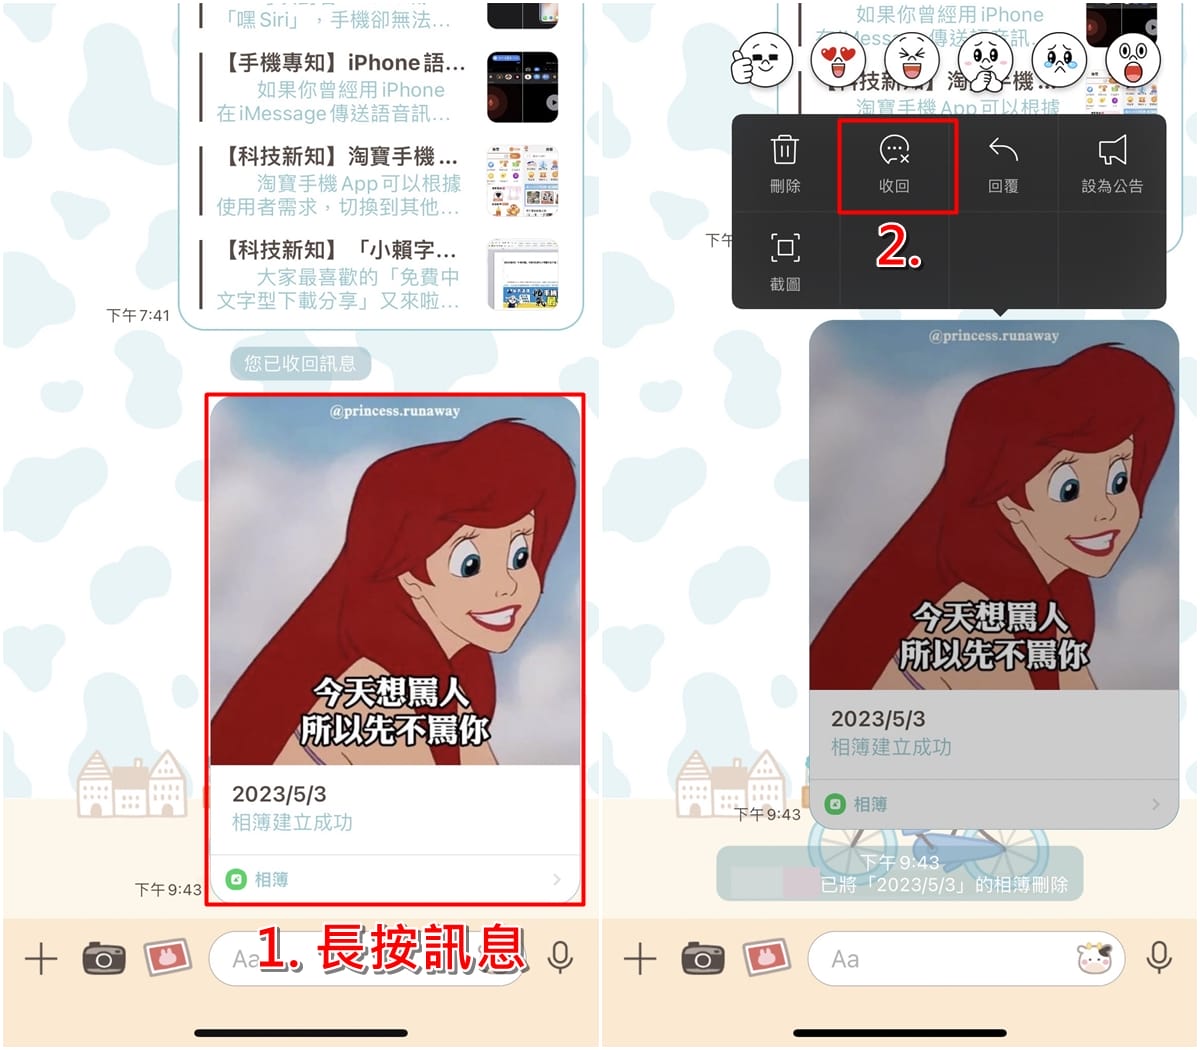Tap the 2023/5/3 album title in left screenshot
The height and width of the screenshot is (1050, 1200).
point(279,794)
